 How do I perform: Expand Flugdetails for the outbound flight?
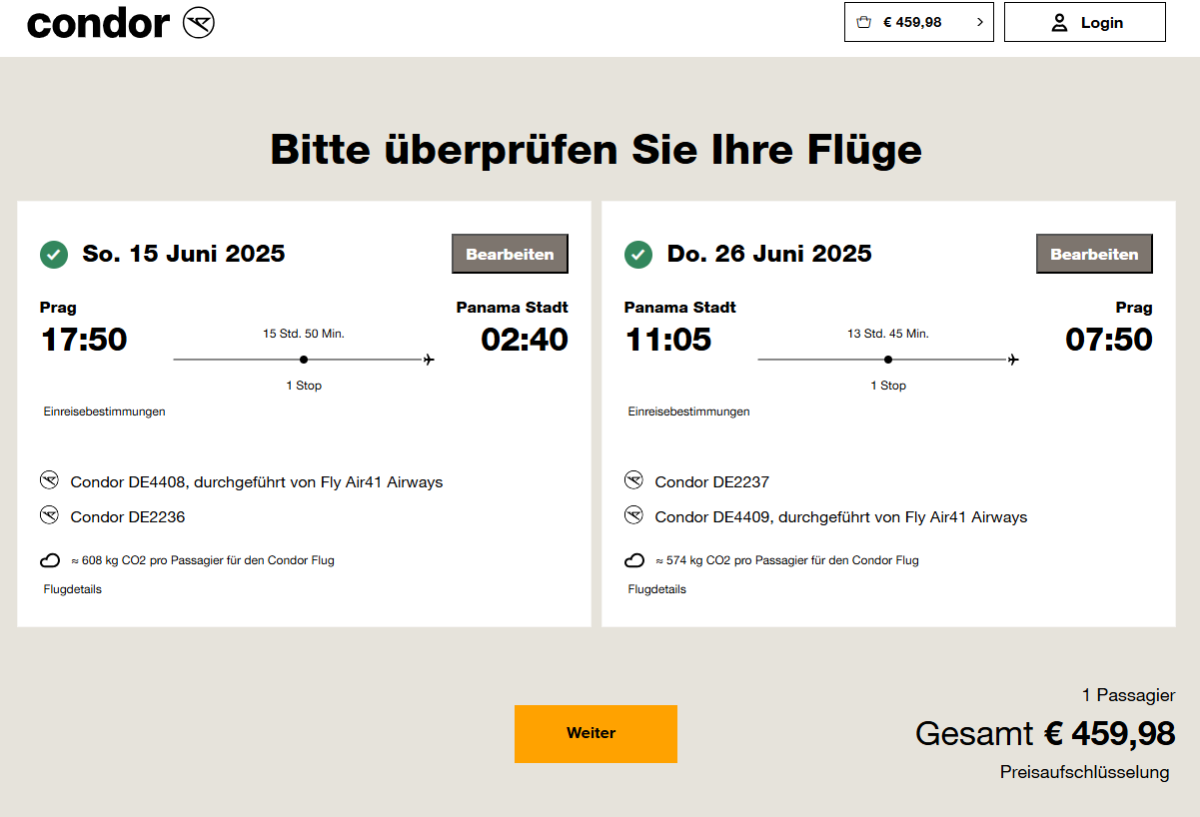point(72,590)
